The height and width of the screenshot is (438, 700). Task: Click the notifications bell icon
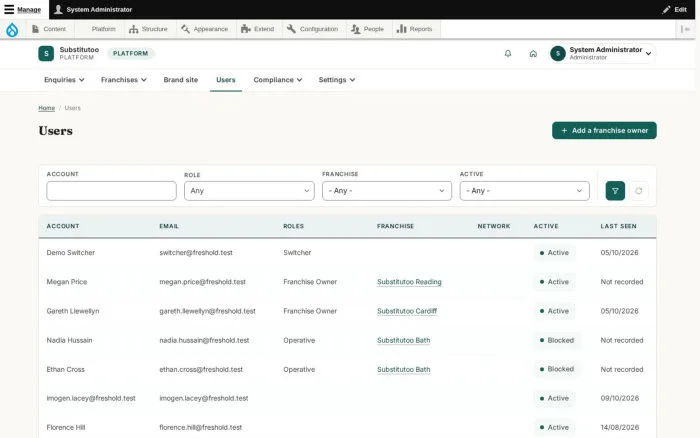[508, 54]
